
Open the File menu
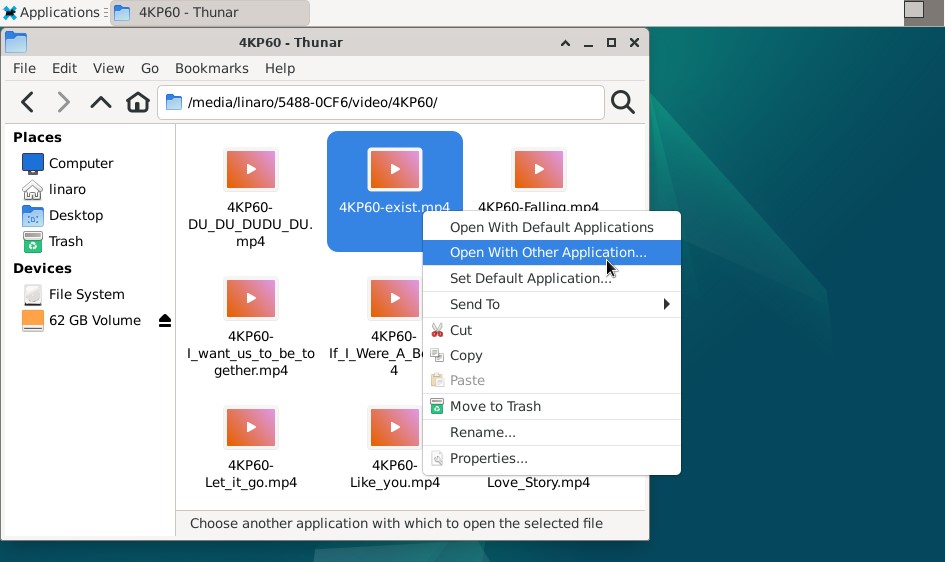click(25, 68)
